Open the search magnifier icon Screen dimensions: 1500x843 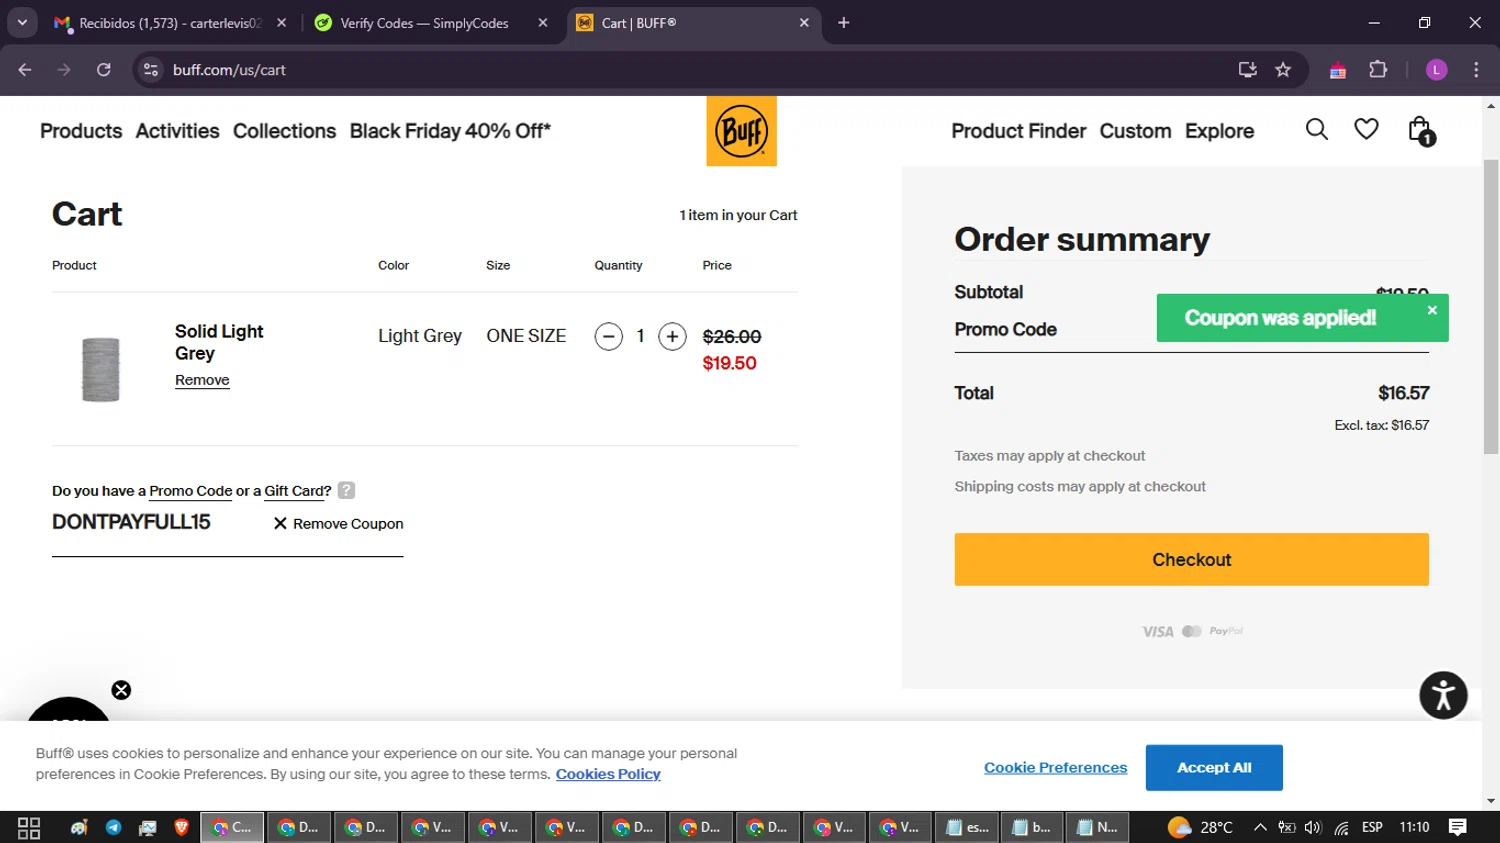1316,130
